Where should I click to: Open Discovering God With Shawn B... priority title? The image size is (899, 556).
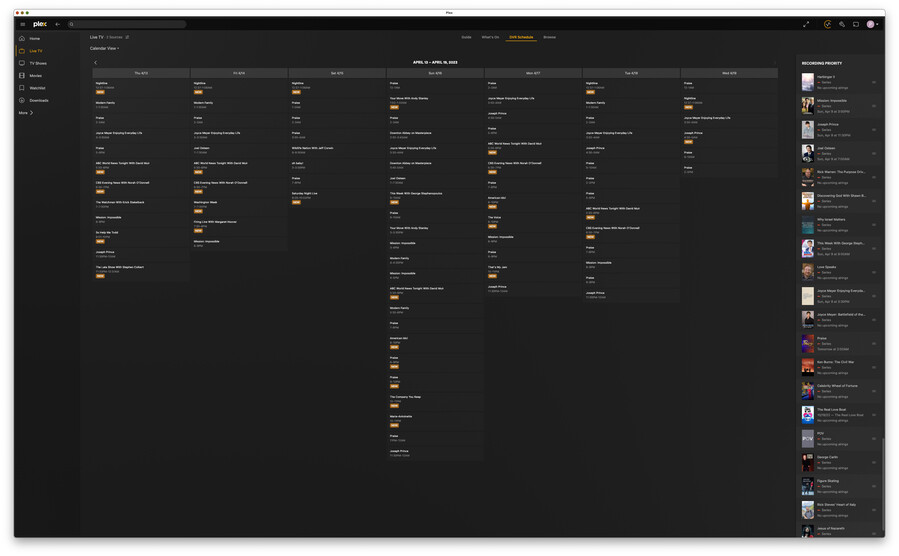(x=841, y=195)
